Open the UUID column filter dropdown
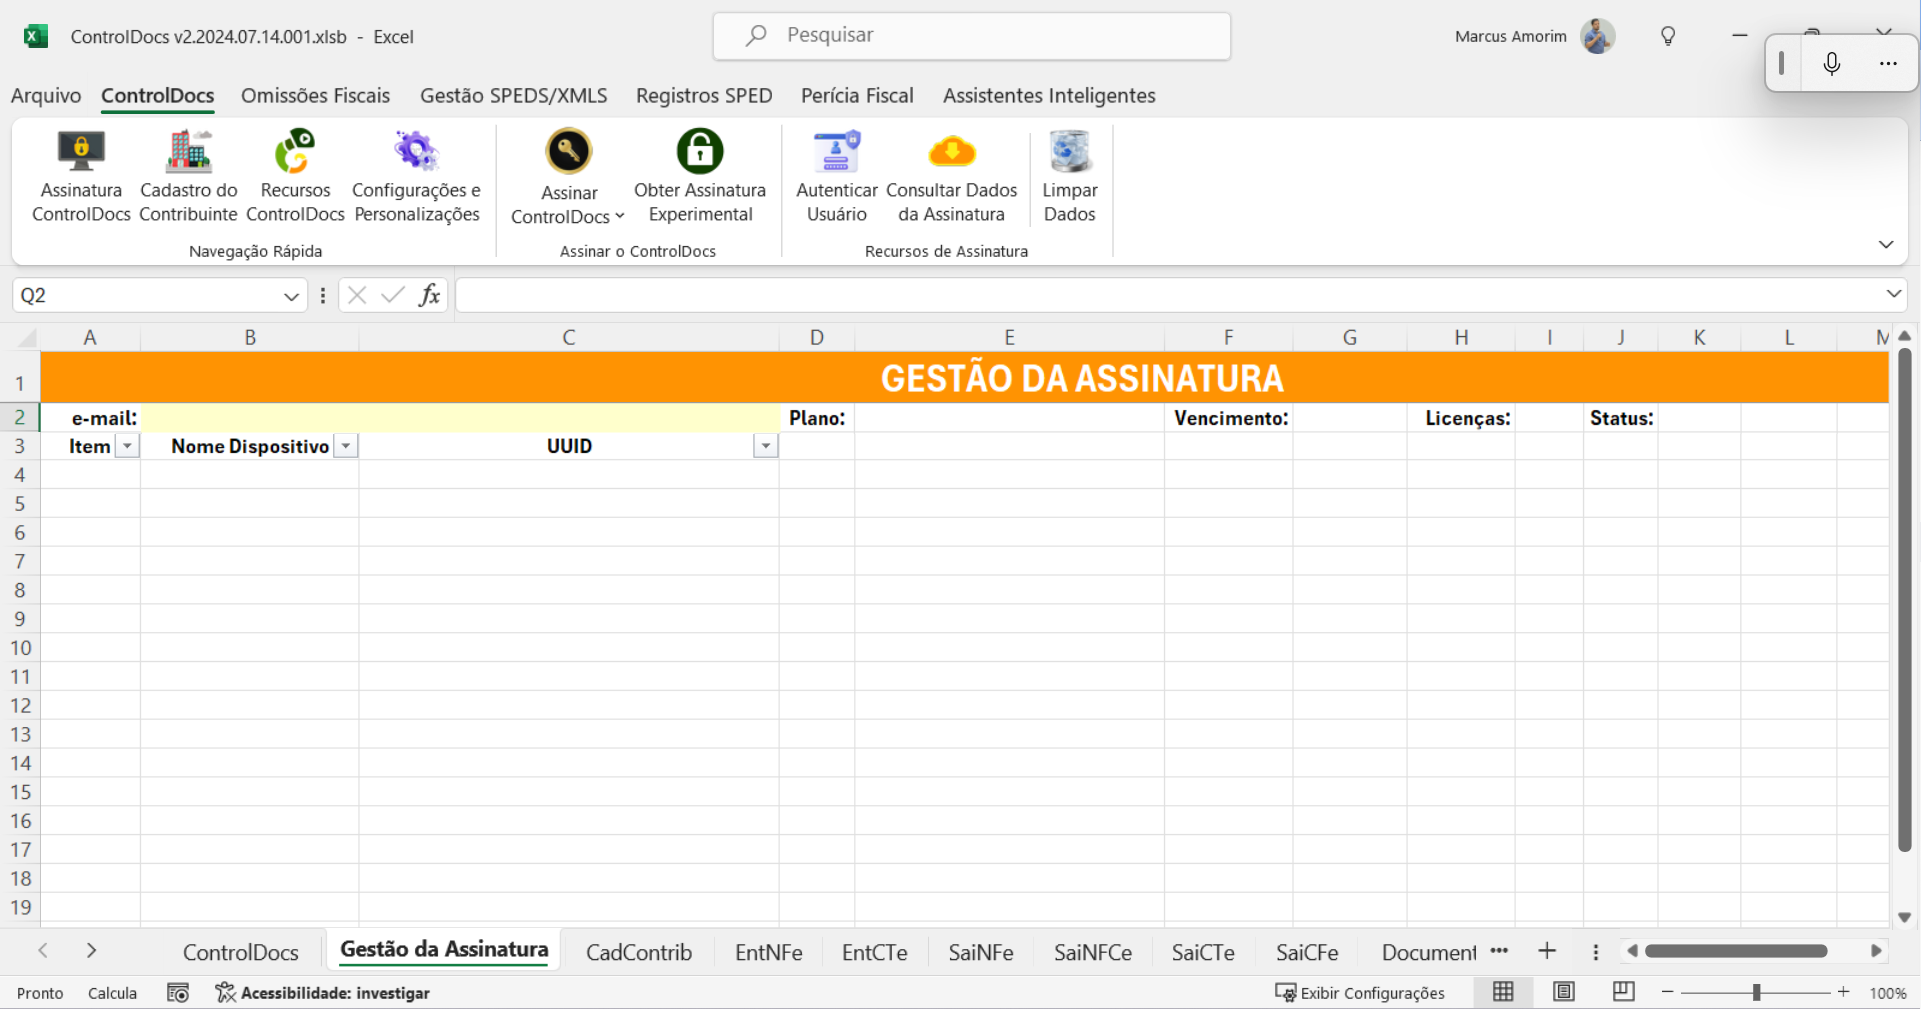 coord(765,447)
